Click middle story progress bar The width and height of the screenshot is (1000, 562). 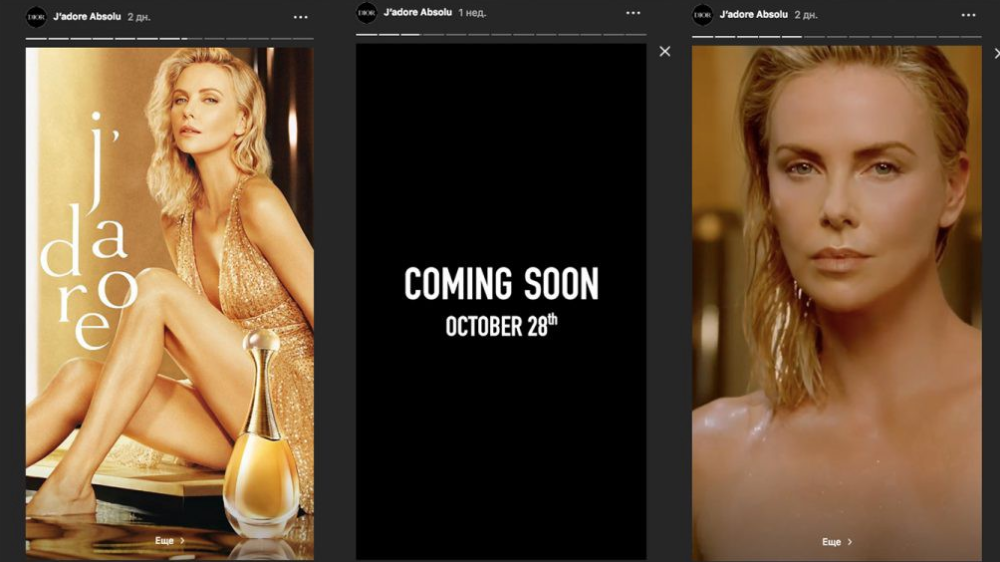501,34
